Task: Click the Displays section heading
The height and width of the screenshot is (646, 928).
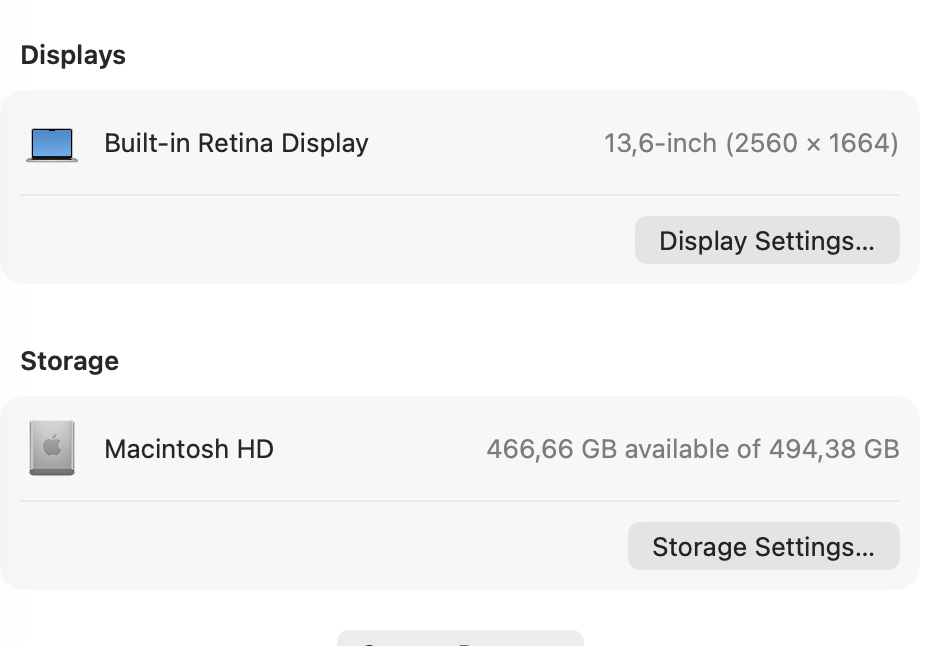Action: [x=73, y=55]
